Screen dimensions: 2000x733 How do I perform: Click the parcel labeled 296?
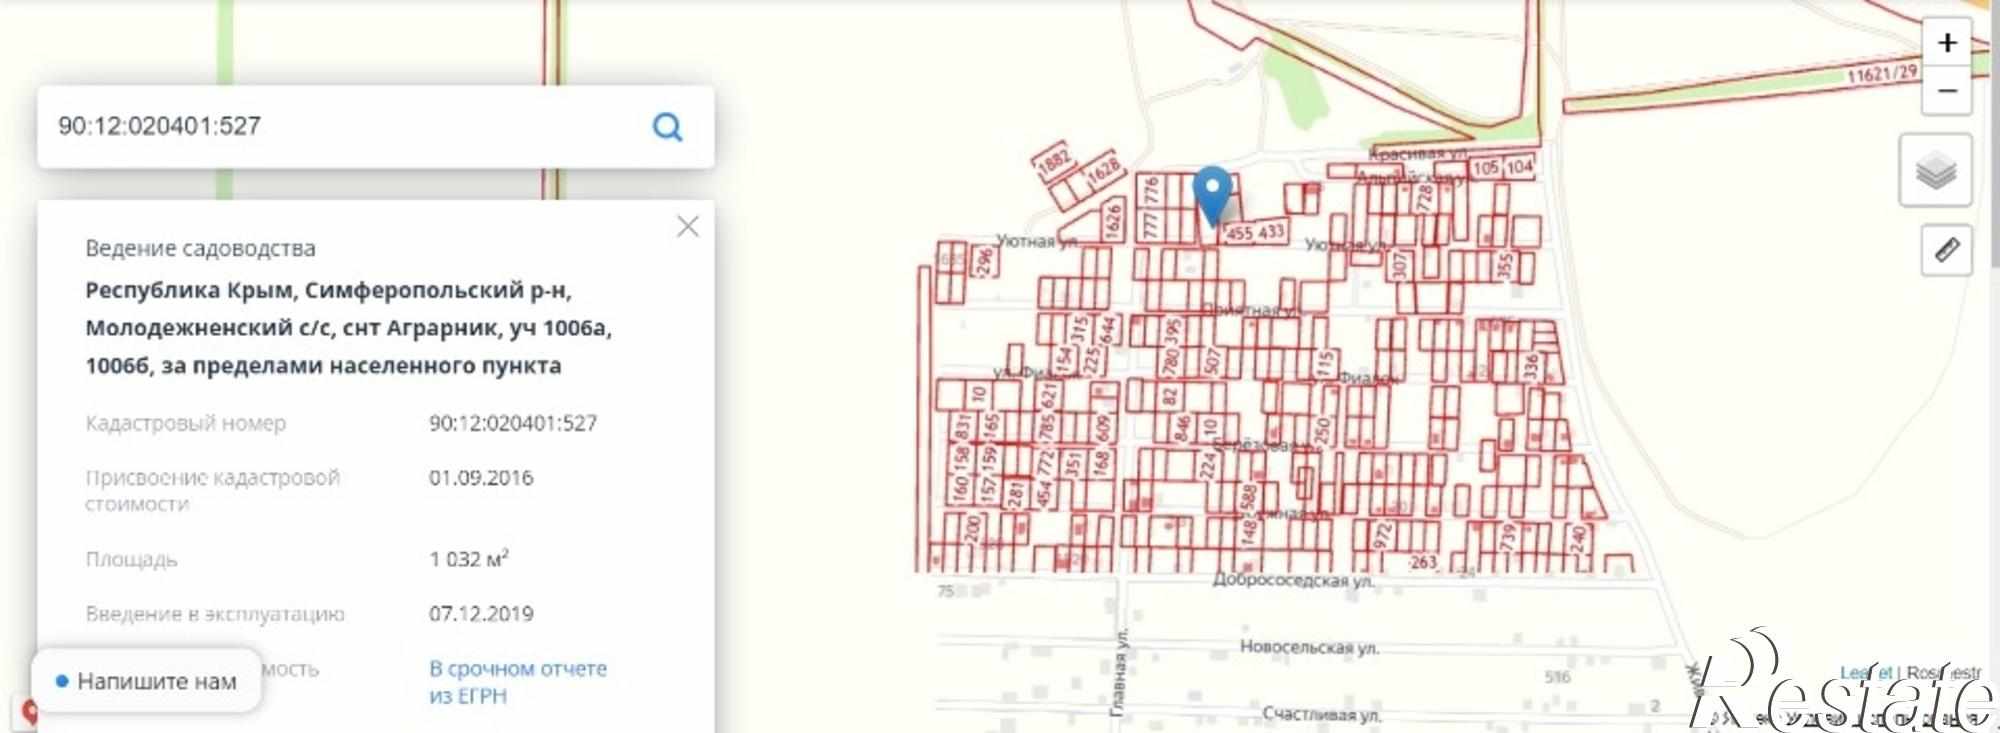984,262
